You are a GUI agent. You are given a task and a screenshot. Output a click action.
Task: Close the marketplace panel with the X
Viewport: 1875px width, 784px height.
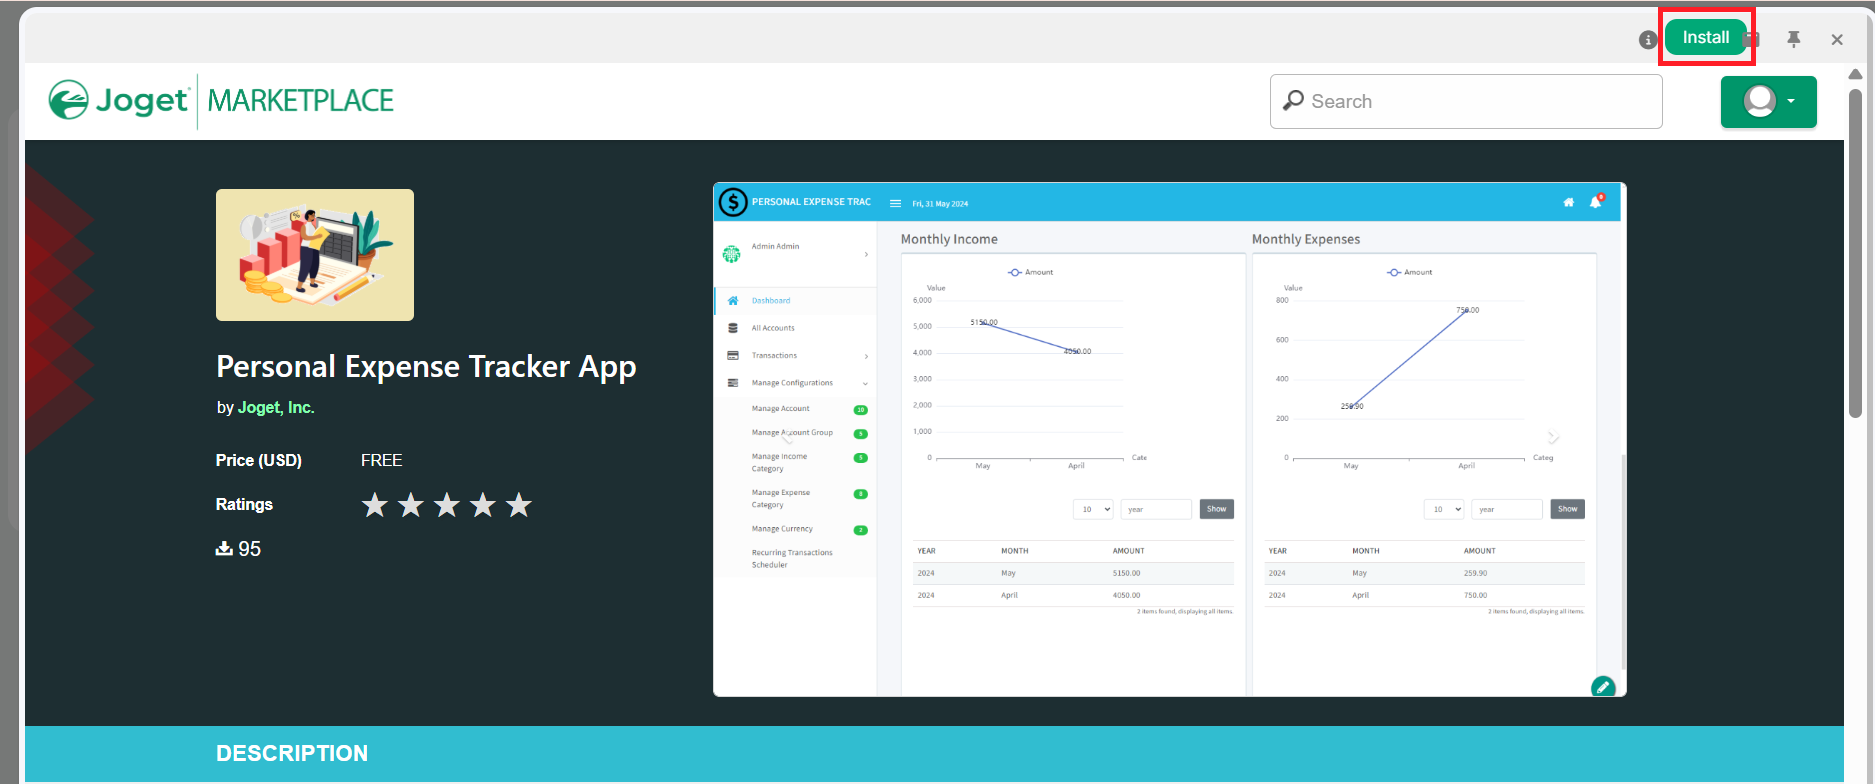pyautogui.click(x=1837, y=40)
